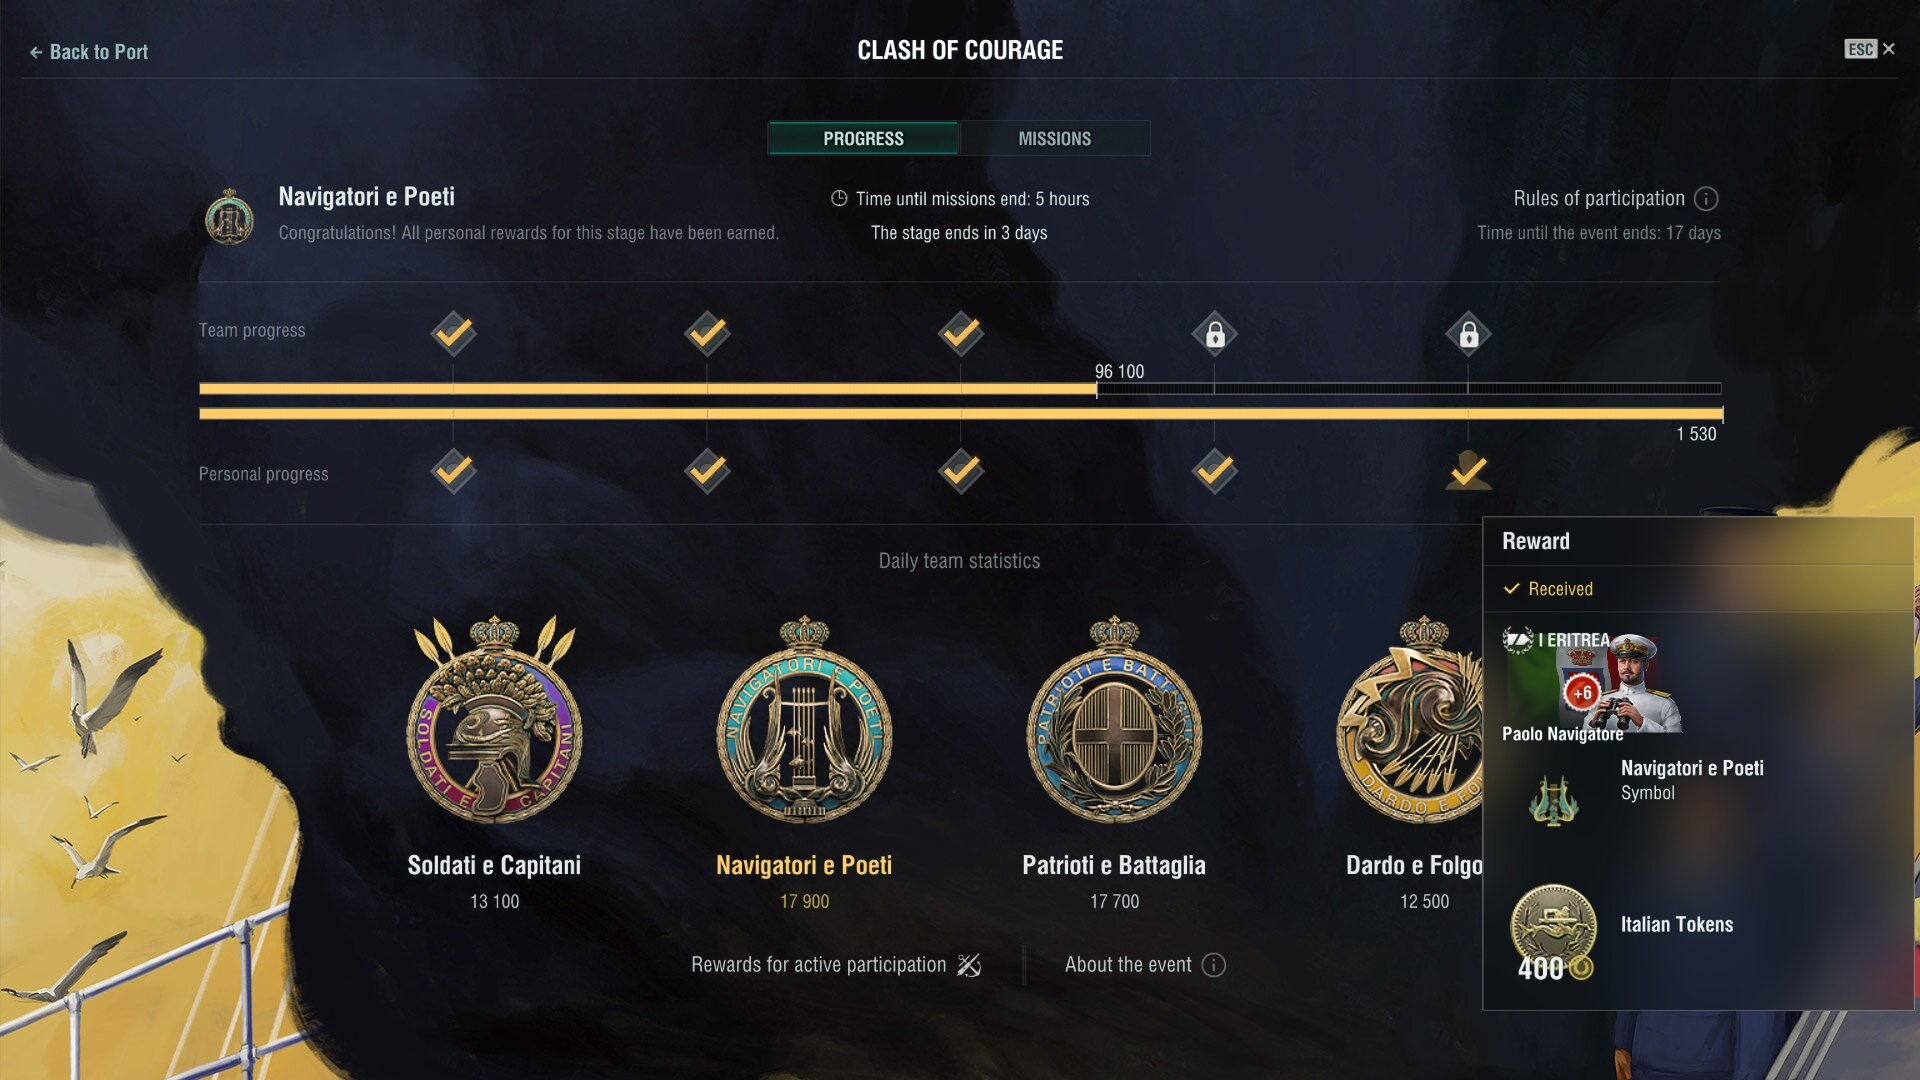Click the Dardo e Folgore team emblem

tap(1410, 720)
